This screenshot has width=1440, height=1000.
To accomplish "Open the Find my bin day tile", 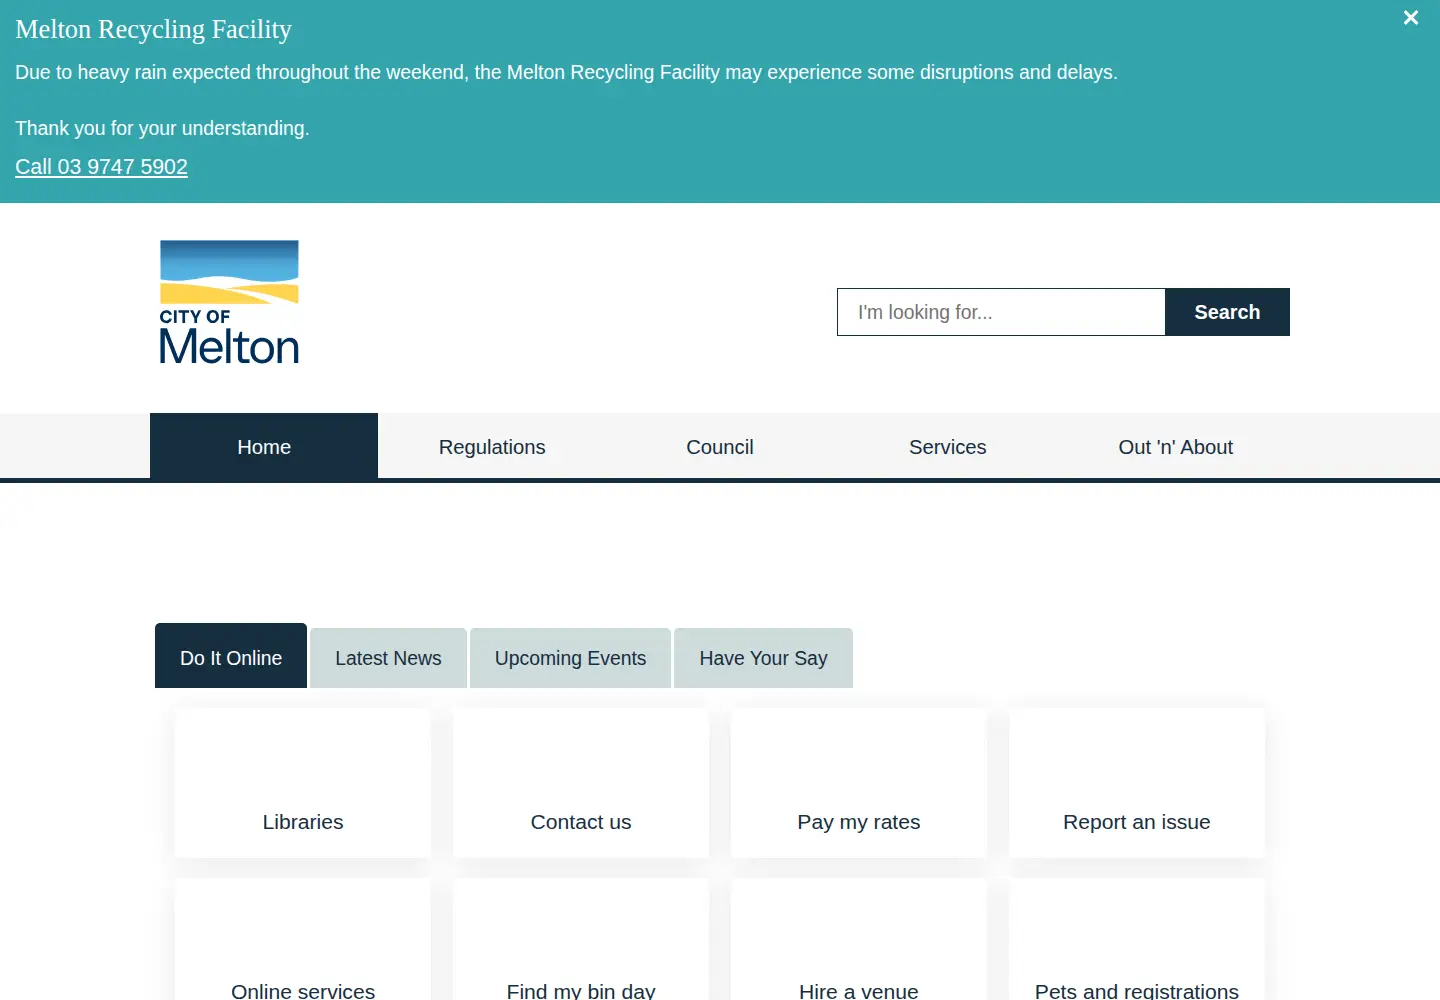I will 581,940.
